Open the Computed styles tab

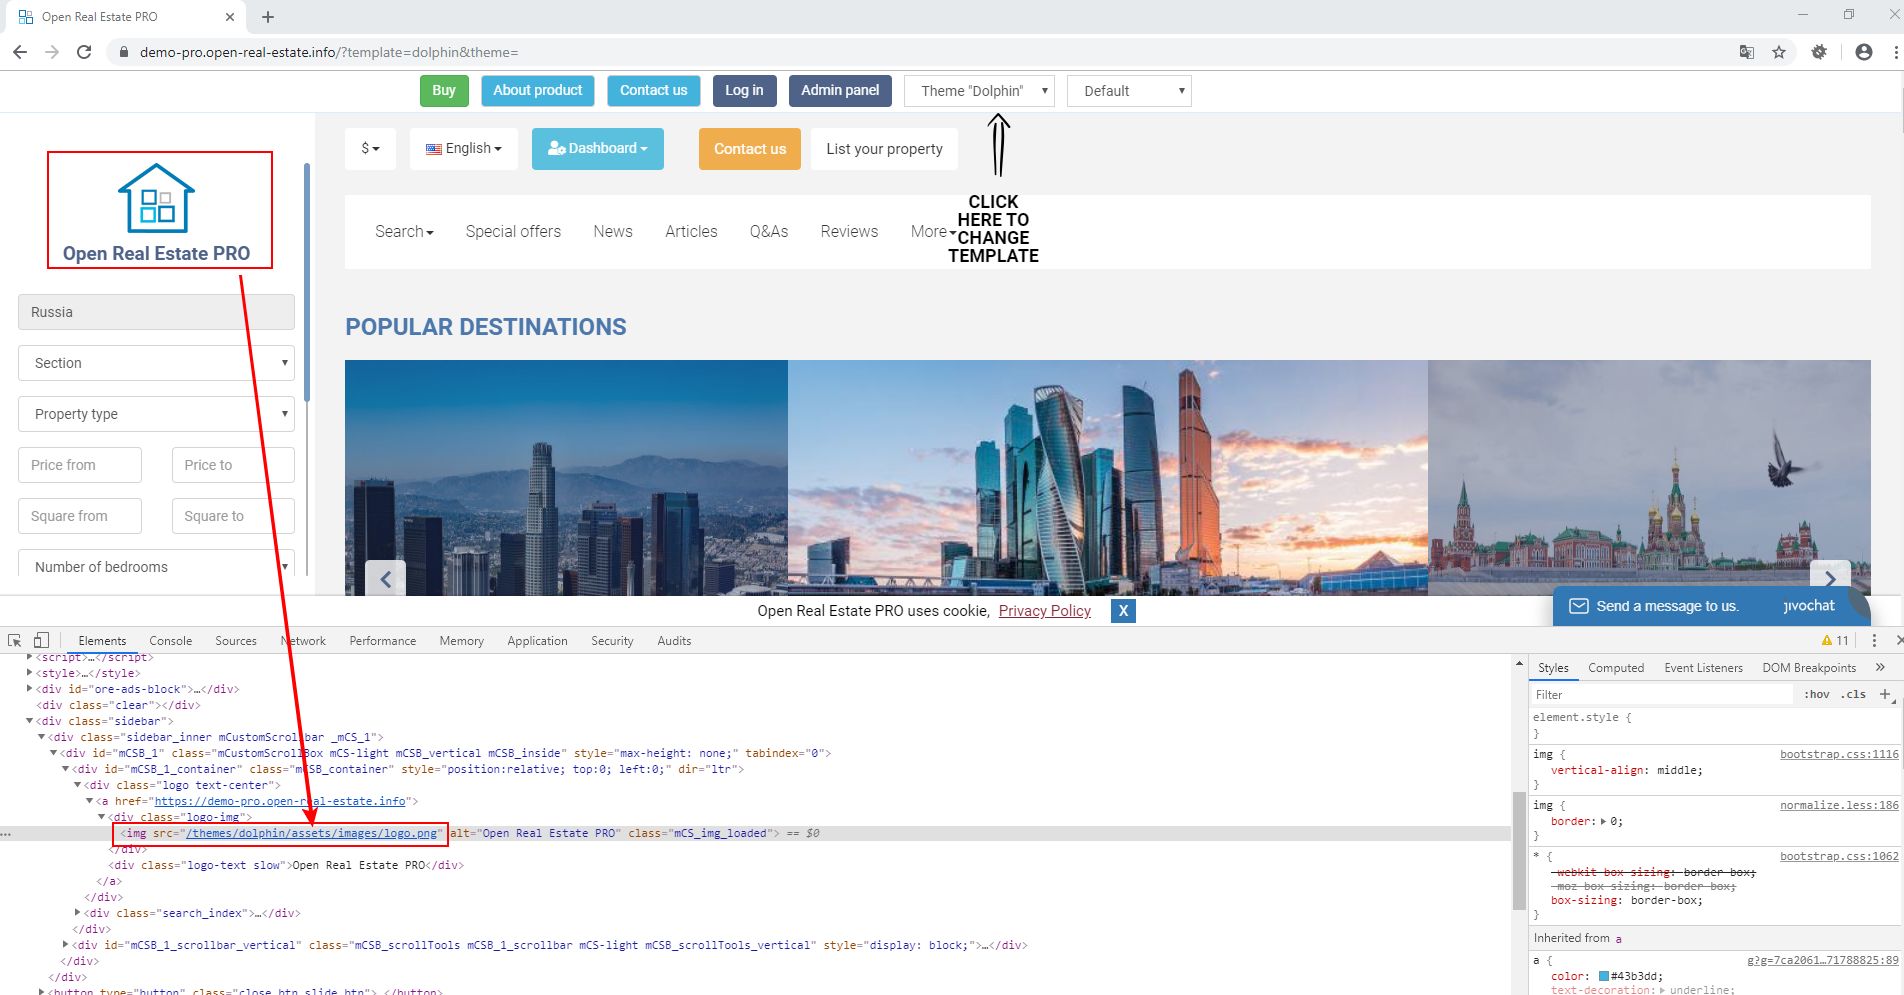(1615, 667)
